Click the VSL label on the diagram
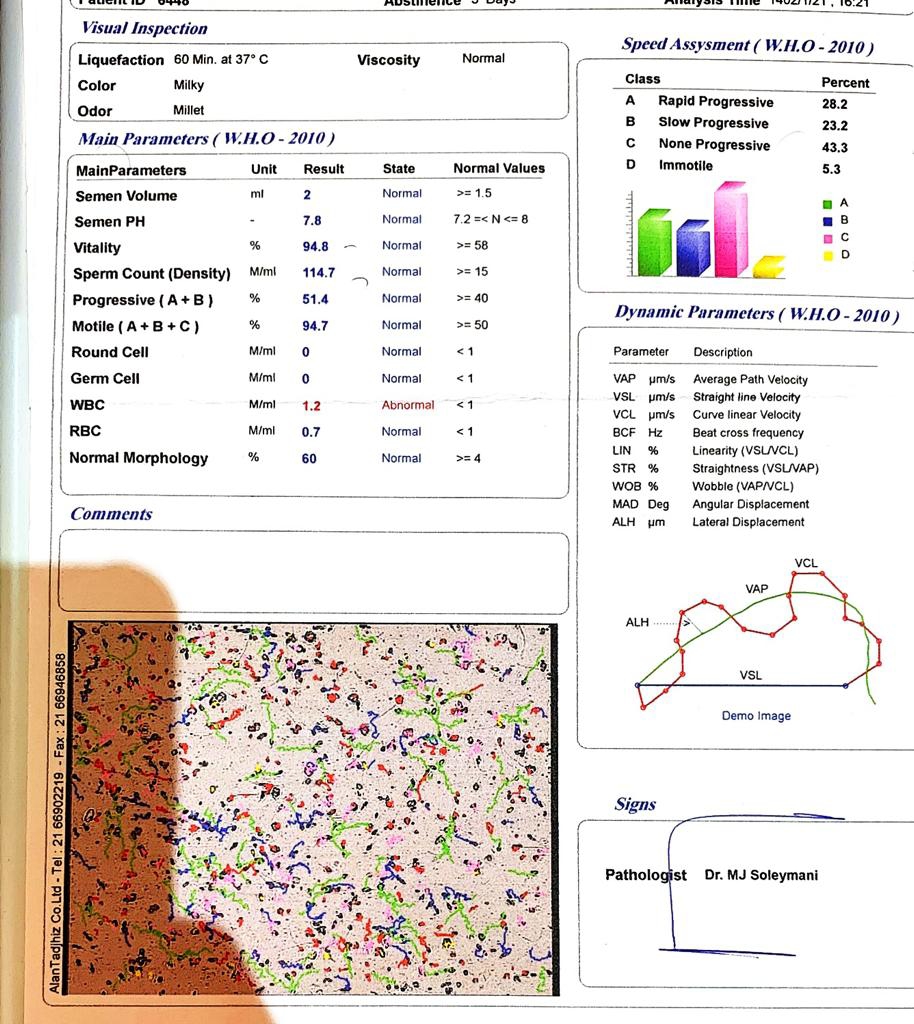 click(751, 675)
